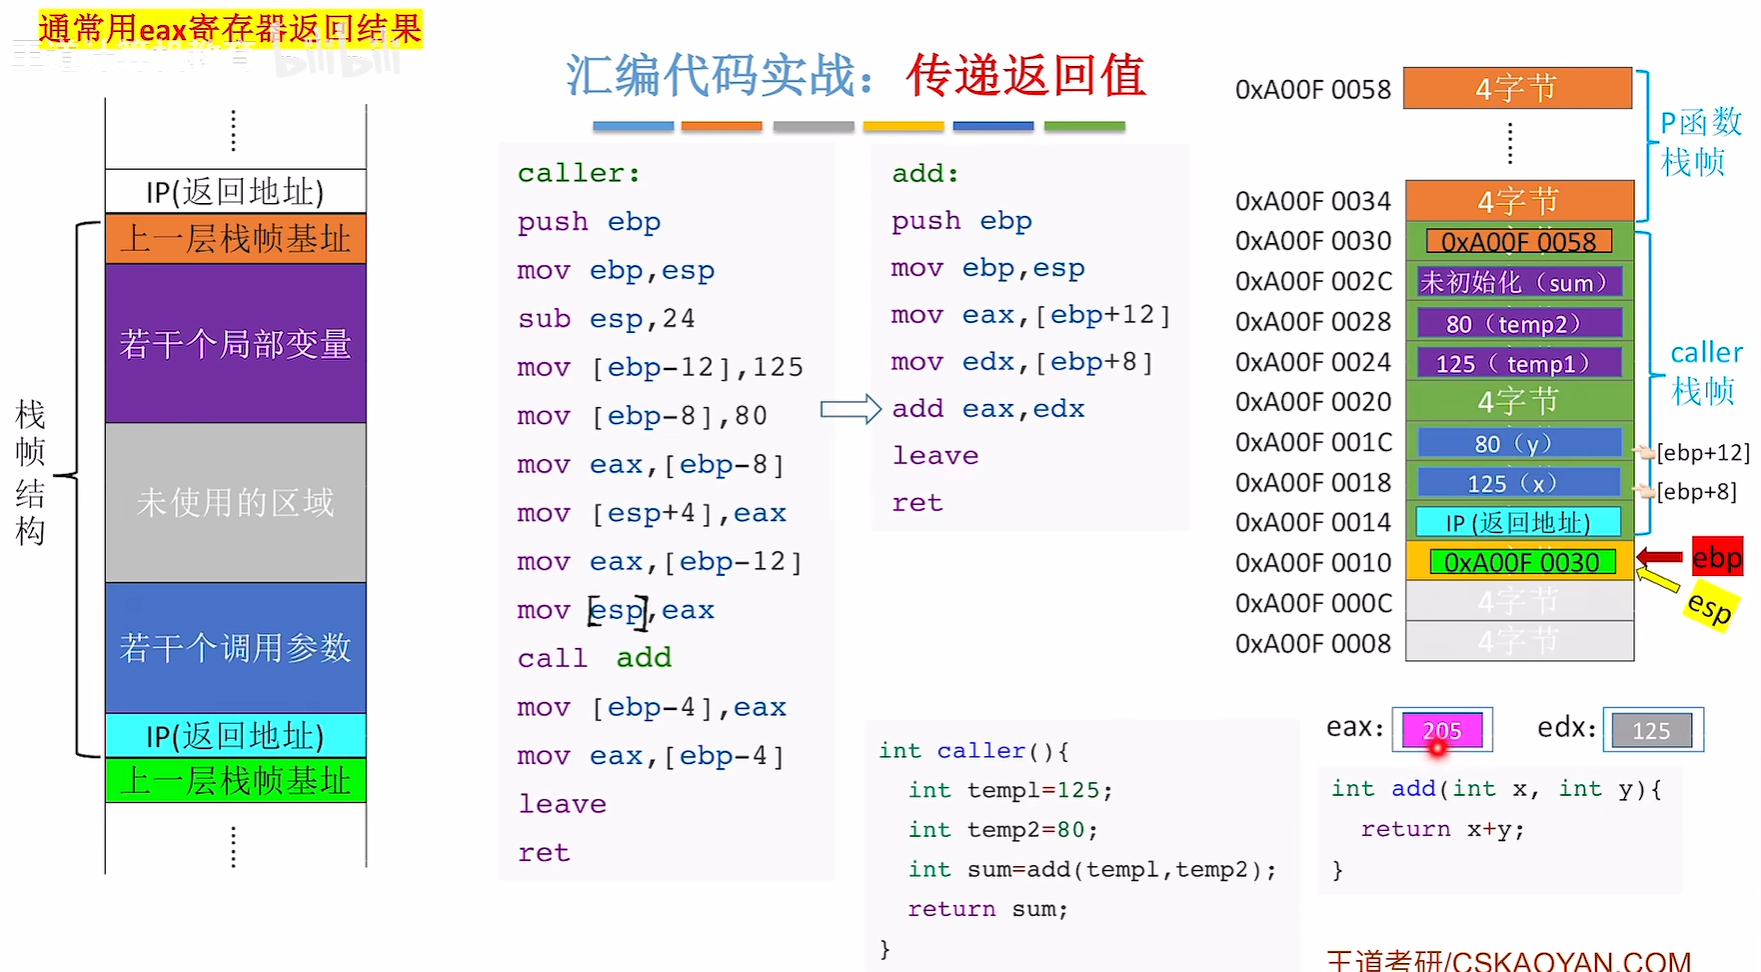The width and height of the screenshot is (1761, 972).
Task: Click the yellow esp register label
Action: click(1708, 607)
